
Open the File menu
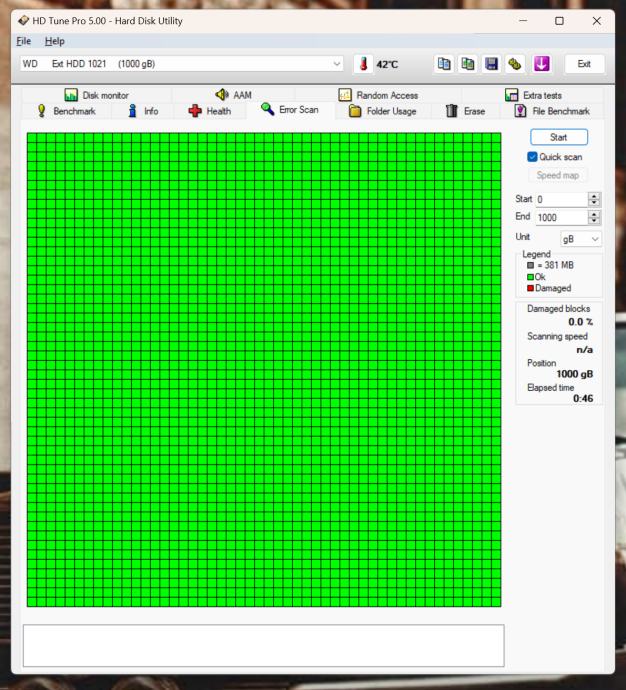23,41
